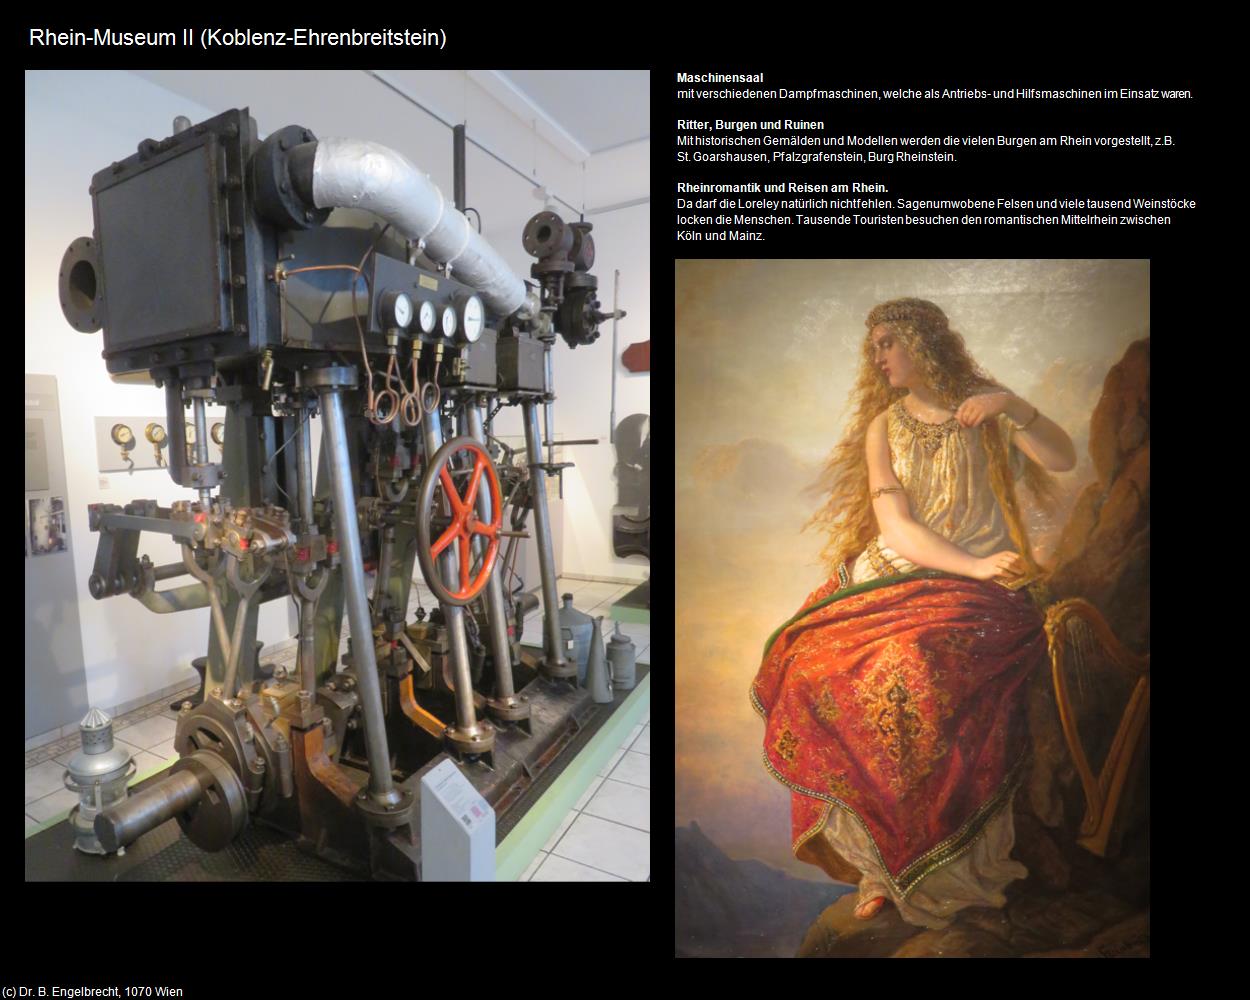Click the copyright notice Dr. B. Engelbrecht
Screen dimensions: 1250x1000
[93, 992]
